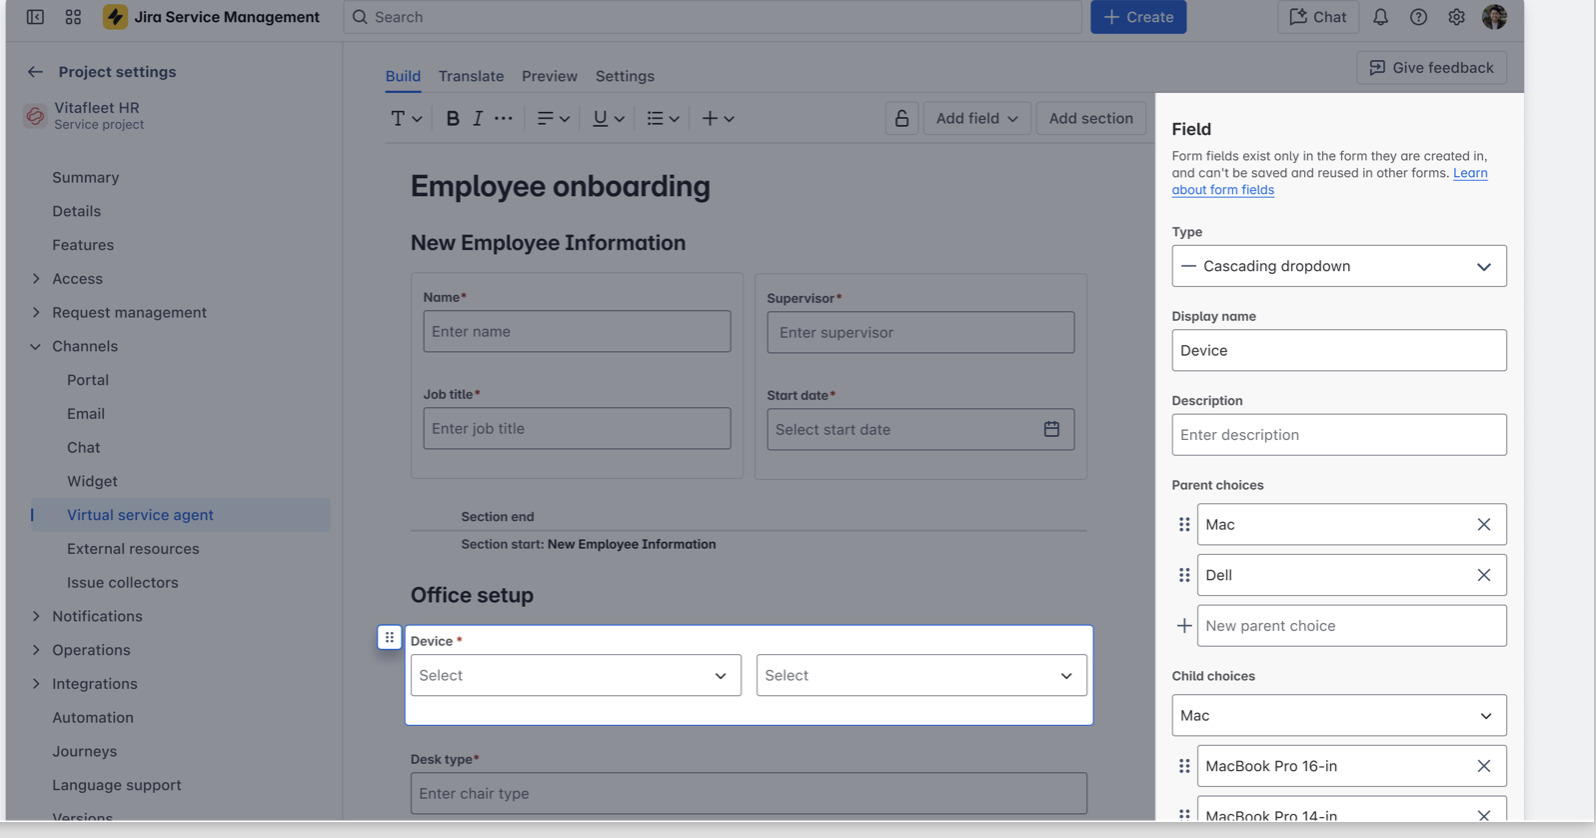
Task: Open the Learn about form fields link
Action: pos(1329,181)
